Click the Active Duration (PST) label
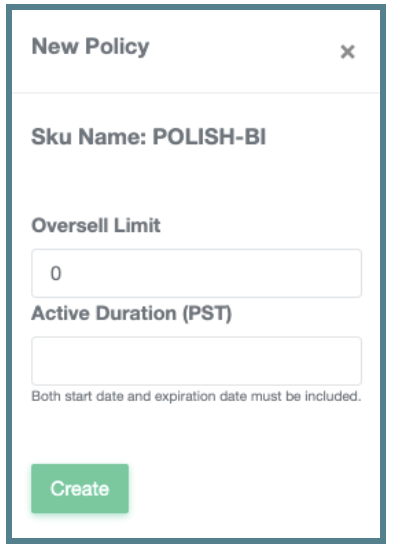The image size is (396, 550). coord(132,313)
